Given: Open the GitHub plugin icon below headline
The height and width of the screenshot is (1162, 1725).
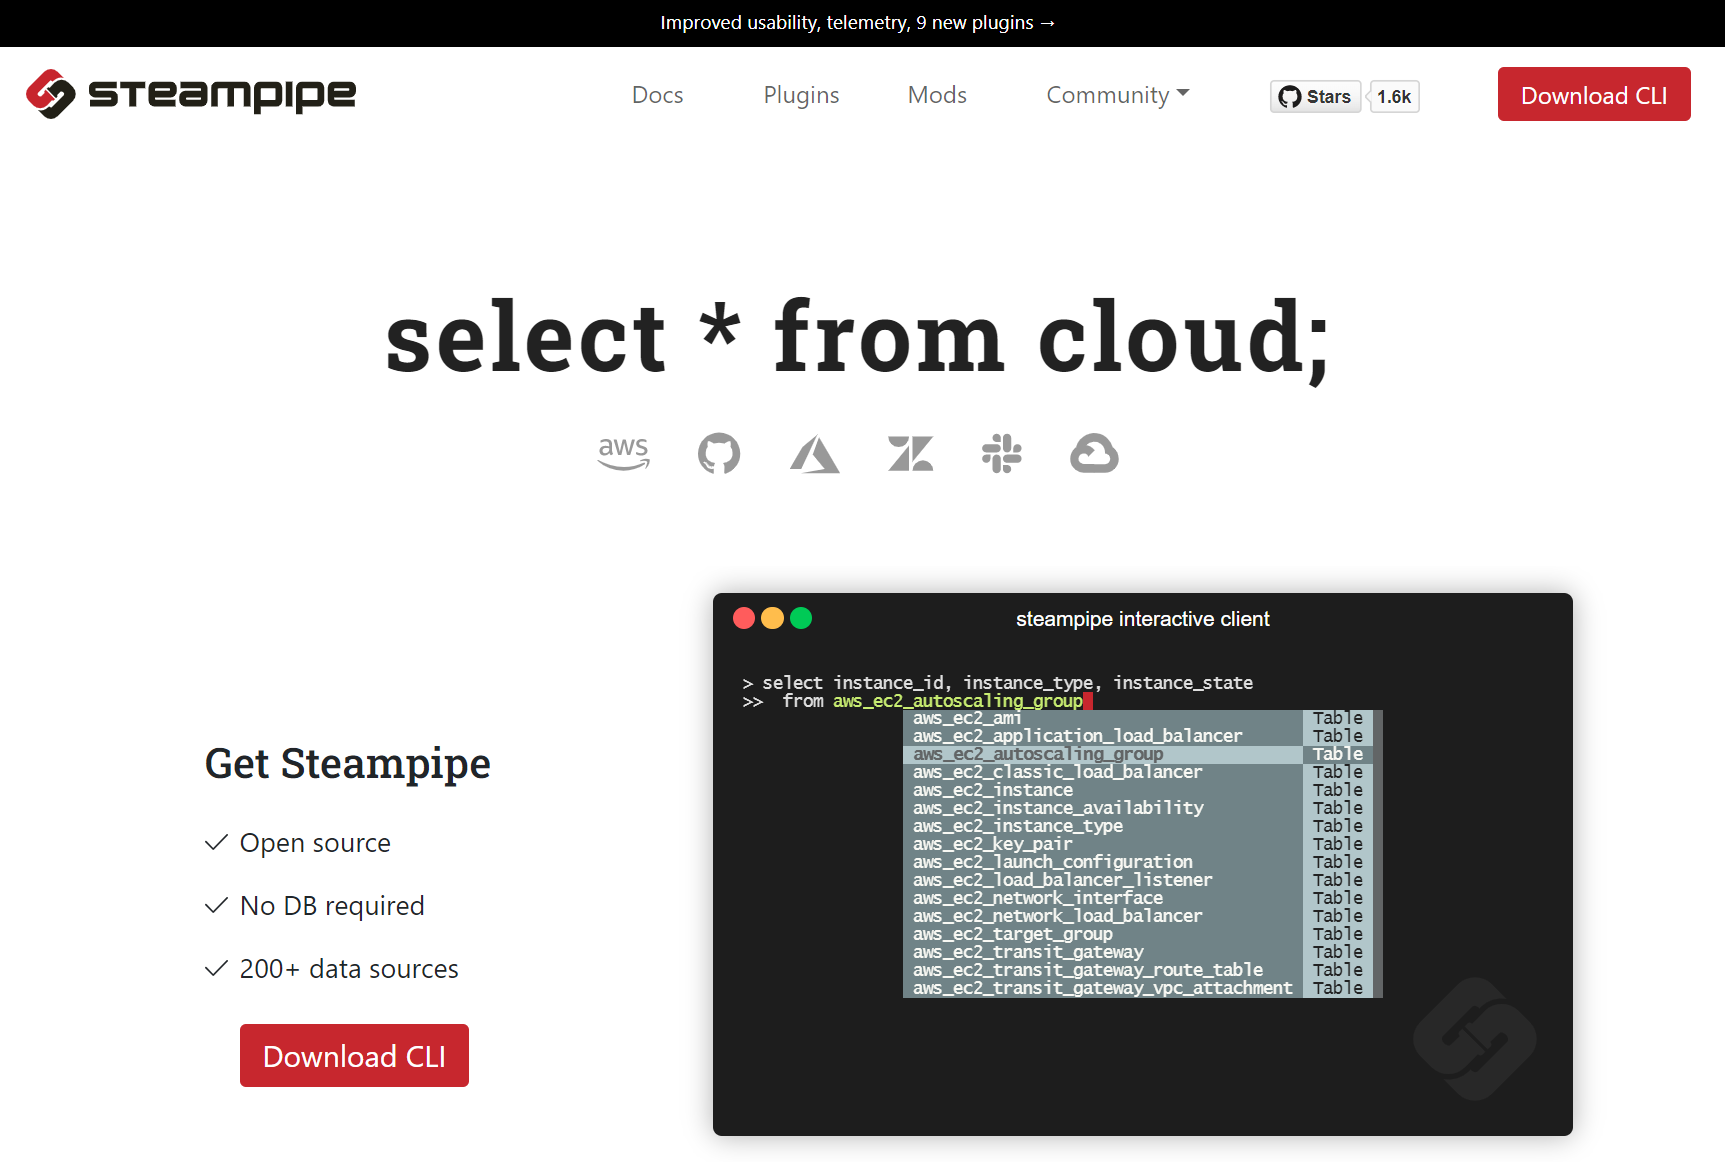Looking at the screenshot, I should click(719, 453).
